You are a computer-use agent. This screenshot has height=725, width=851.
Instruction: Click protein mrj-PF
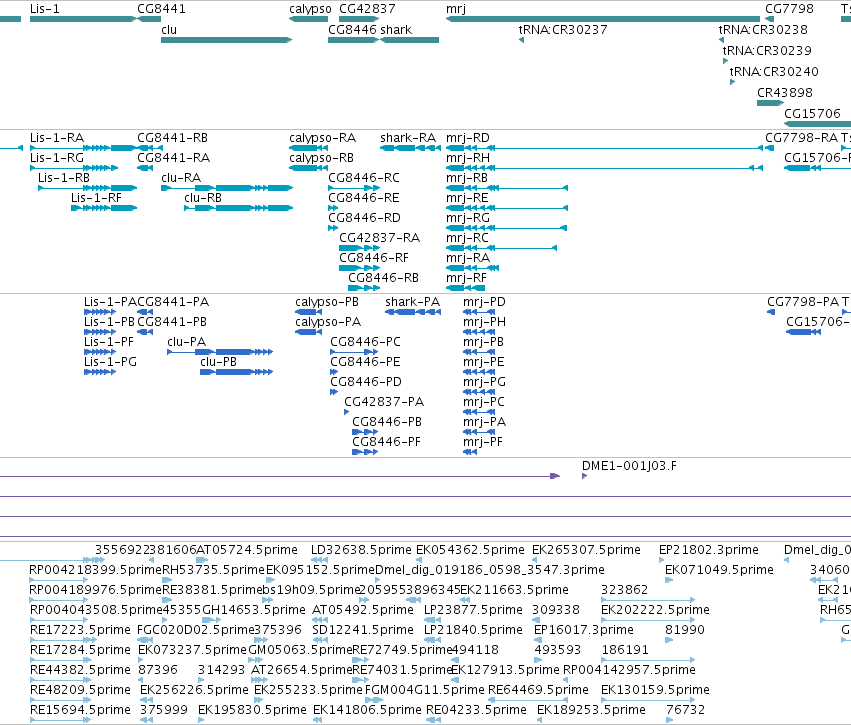[470, 452]
